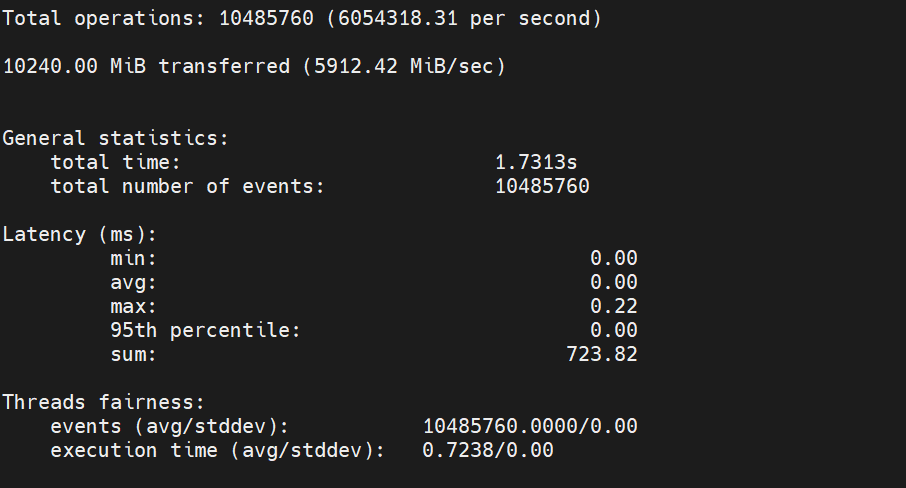The height and width of the screenshot is (488, 906).
Task: Select the min latency value '0.00'
Action: click(614, 258)
